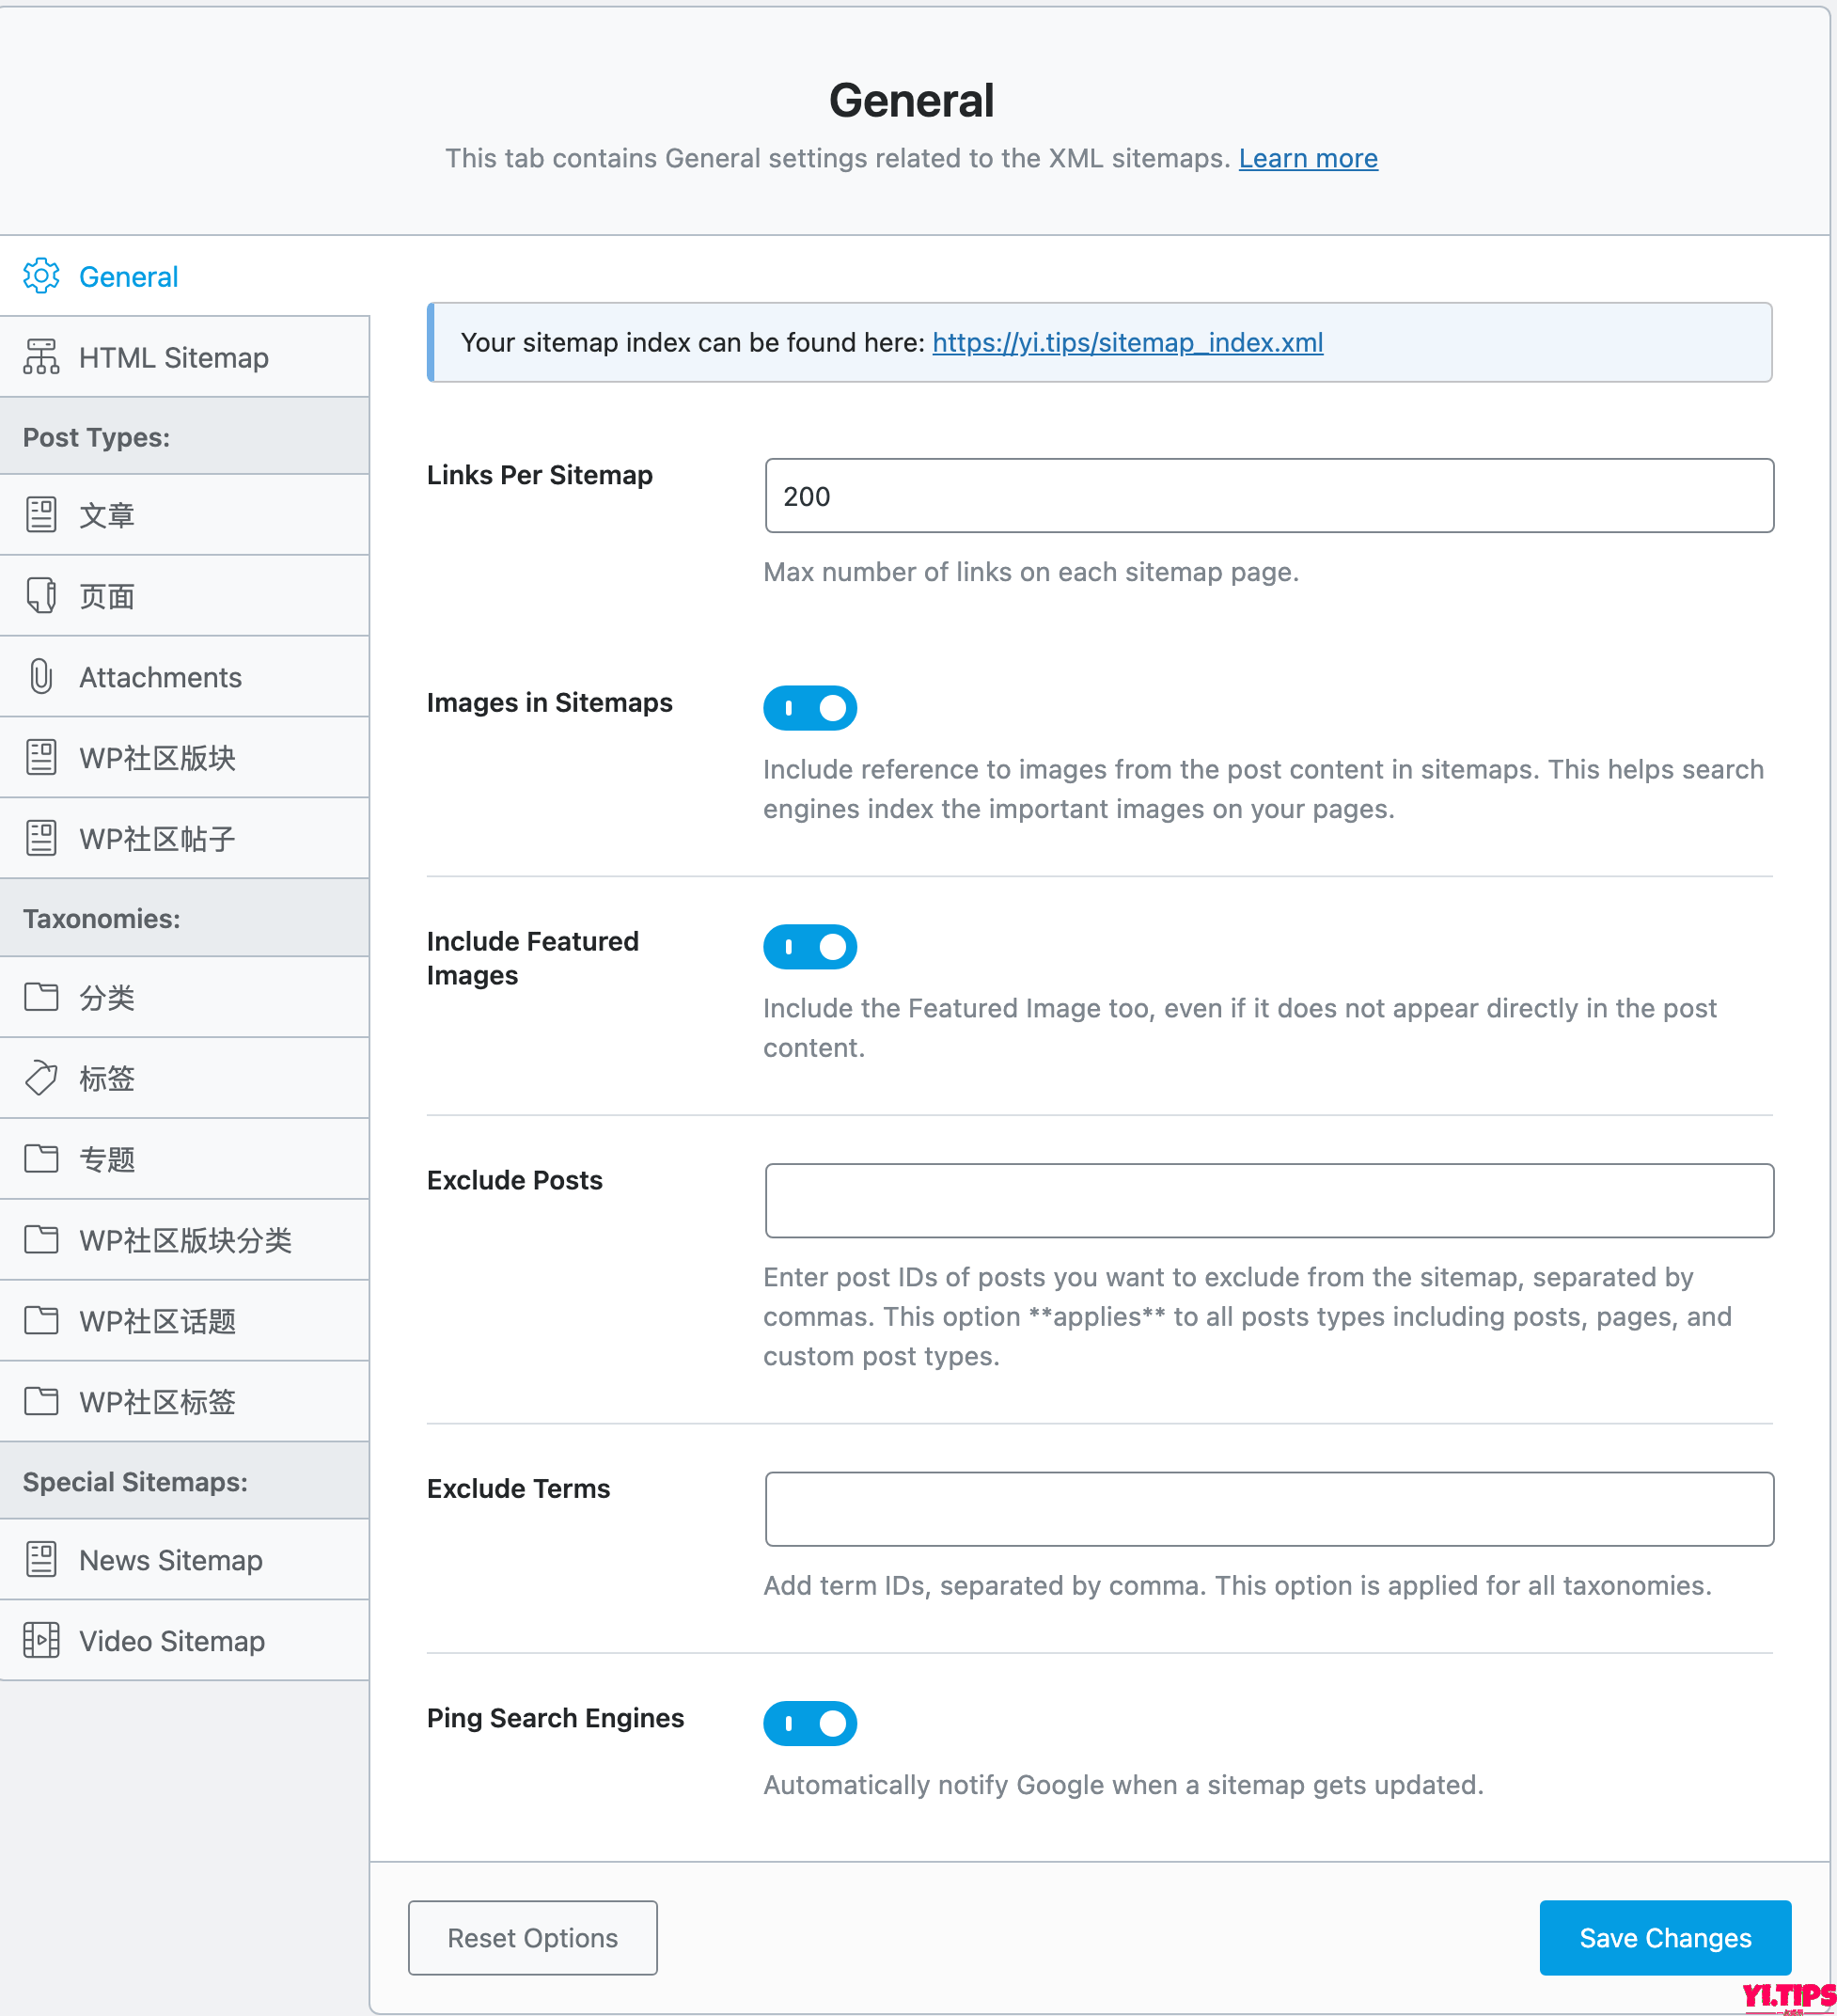1837x2016 pixels.
Task: Click the General gear icon in sidebar
Action: click(x=41, y=276)
